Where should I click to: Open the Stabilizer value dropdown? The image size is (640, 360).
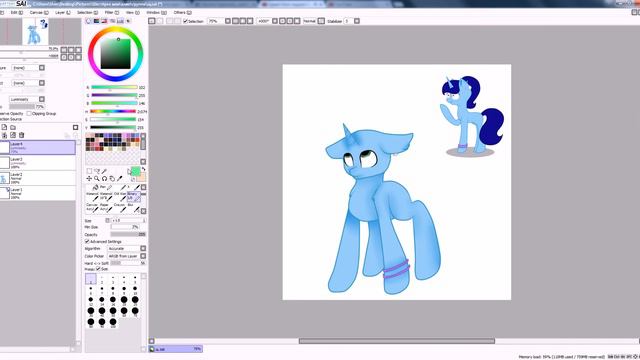point(357,21)
